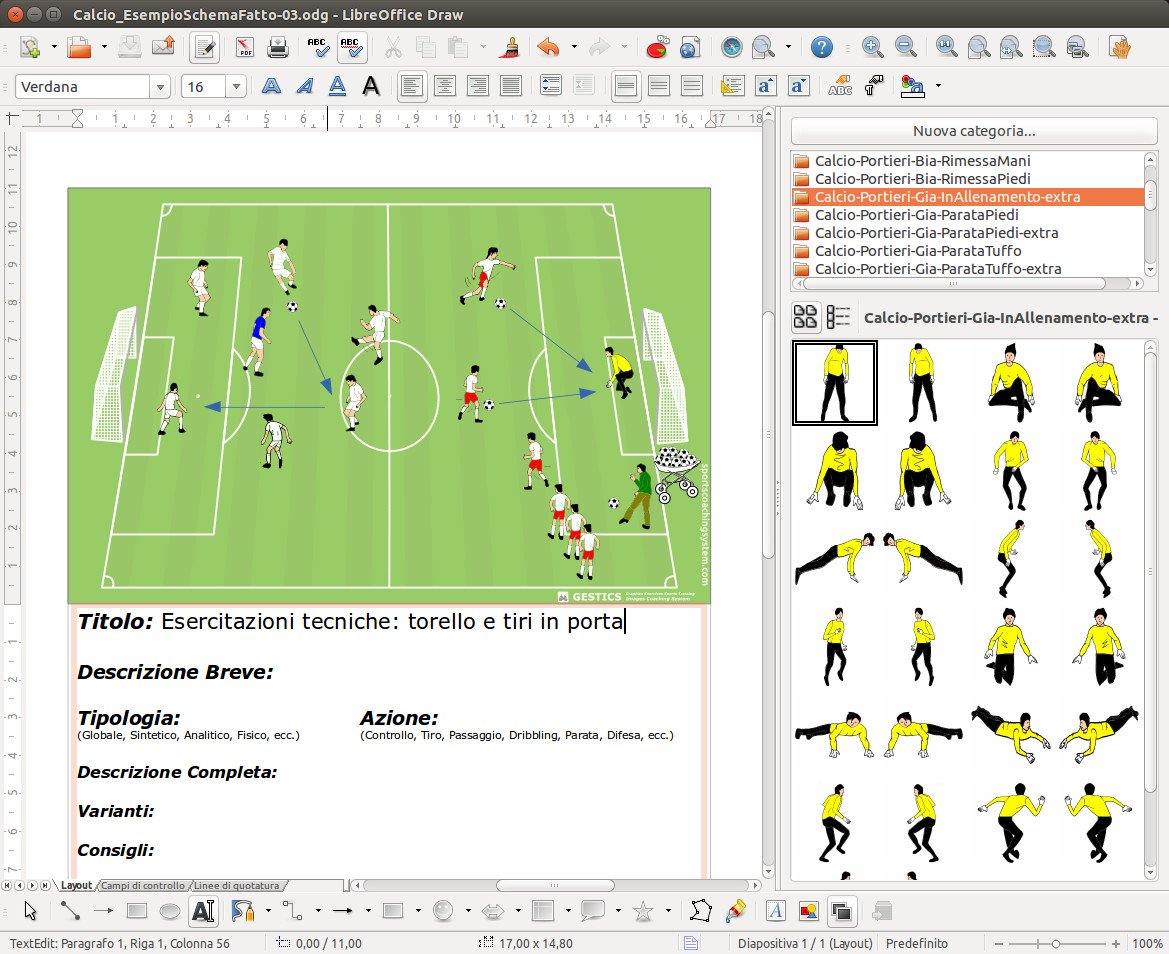Click the zoom slider in status bar
The image size is (1169, 954).
tap(1056, 943)
